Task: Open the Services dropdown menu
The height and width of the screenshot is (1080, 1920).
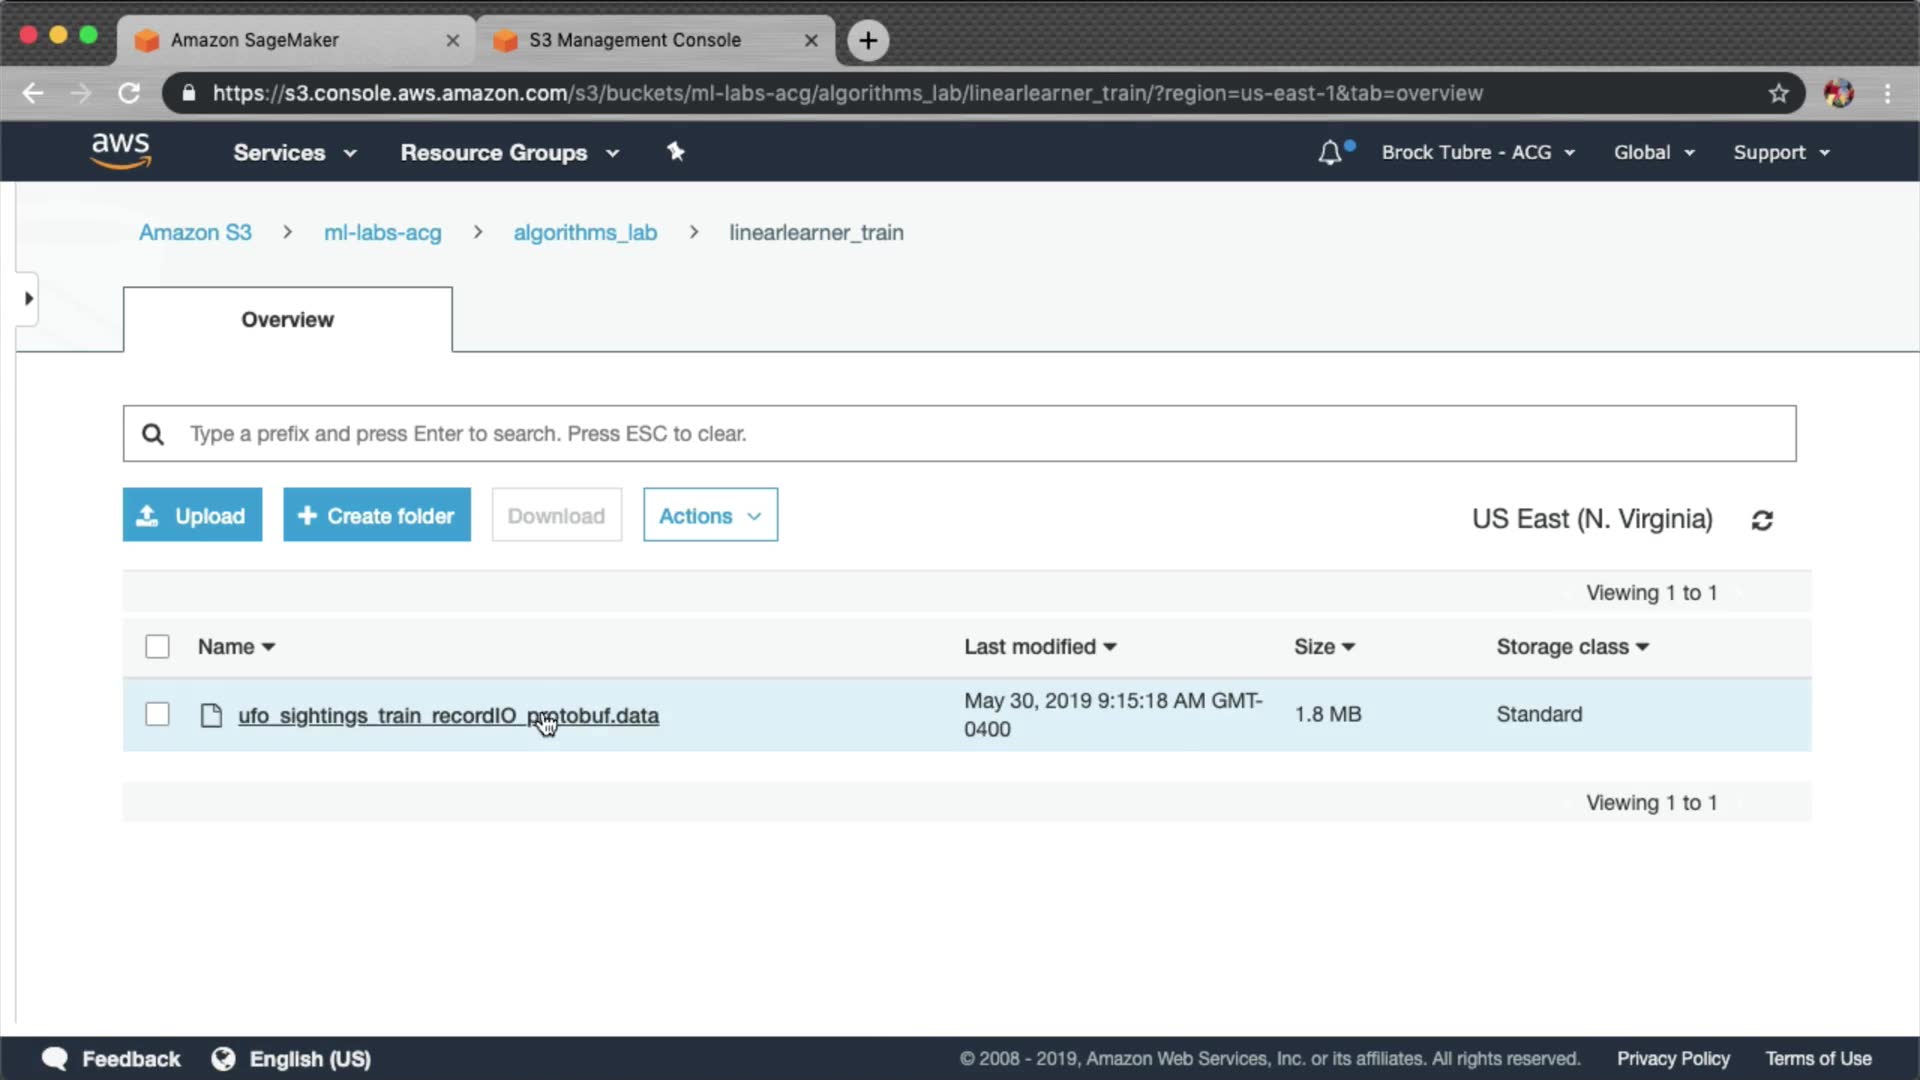Action: click(x=294, y=152)
